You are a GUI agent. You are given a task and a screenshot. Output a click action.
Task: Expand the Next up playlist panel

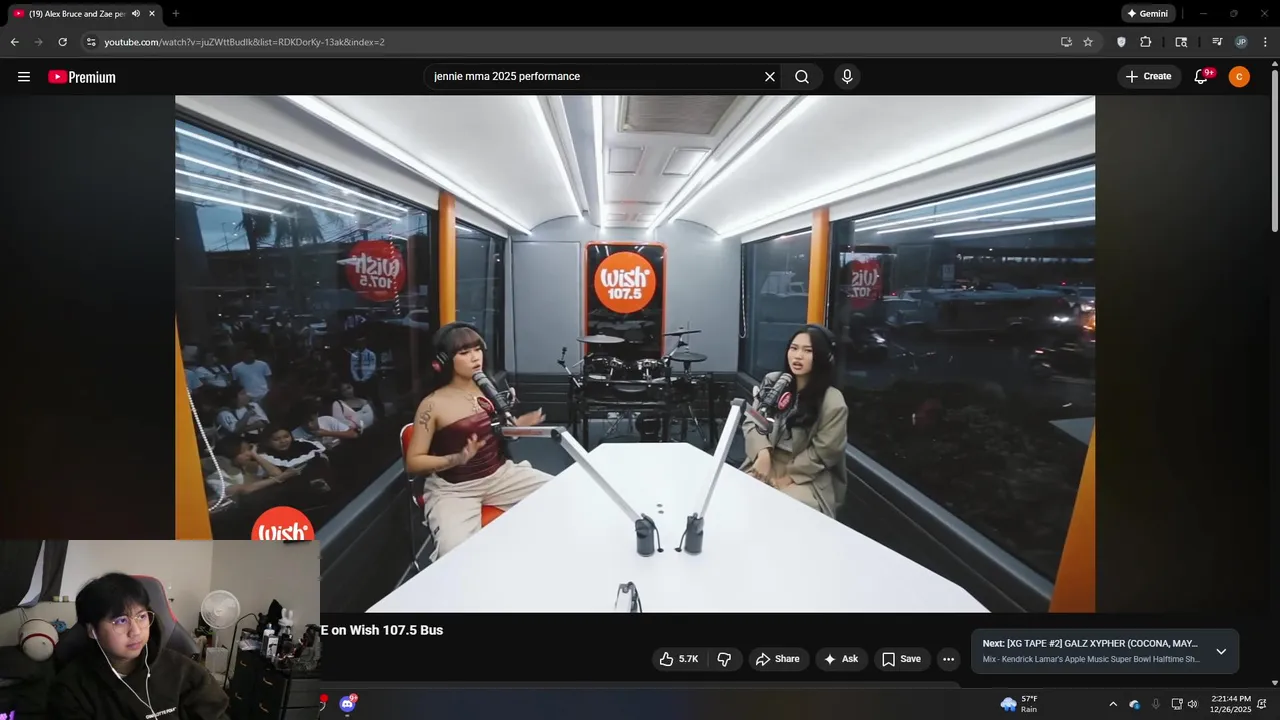point(1221,651)
